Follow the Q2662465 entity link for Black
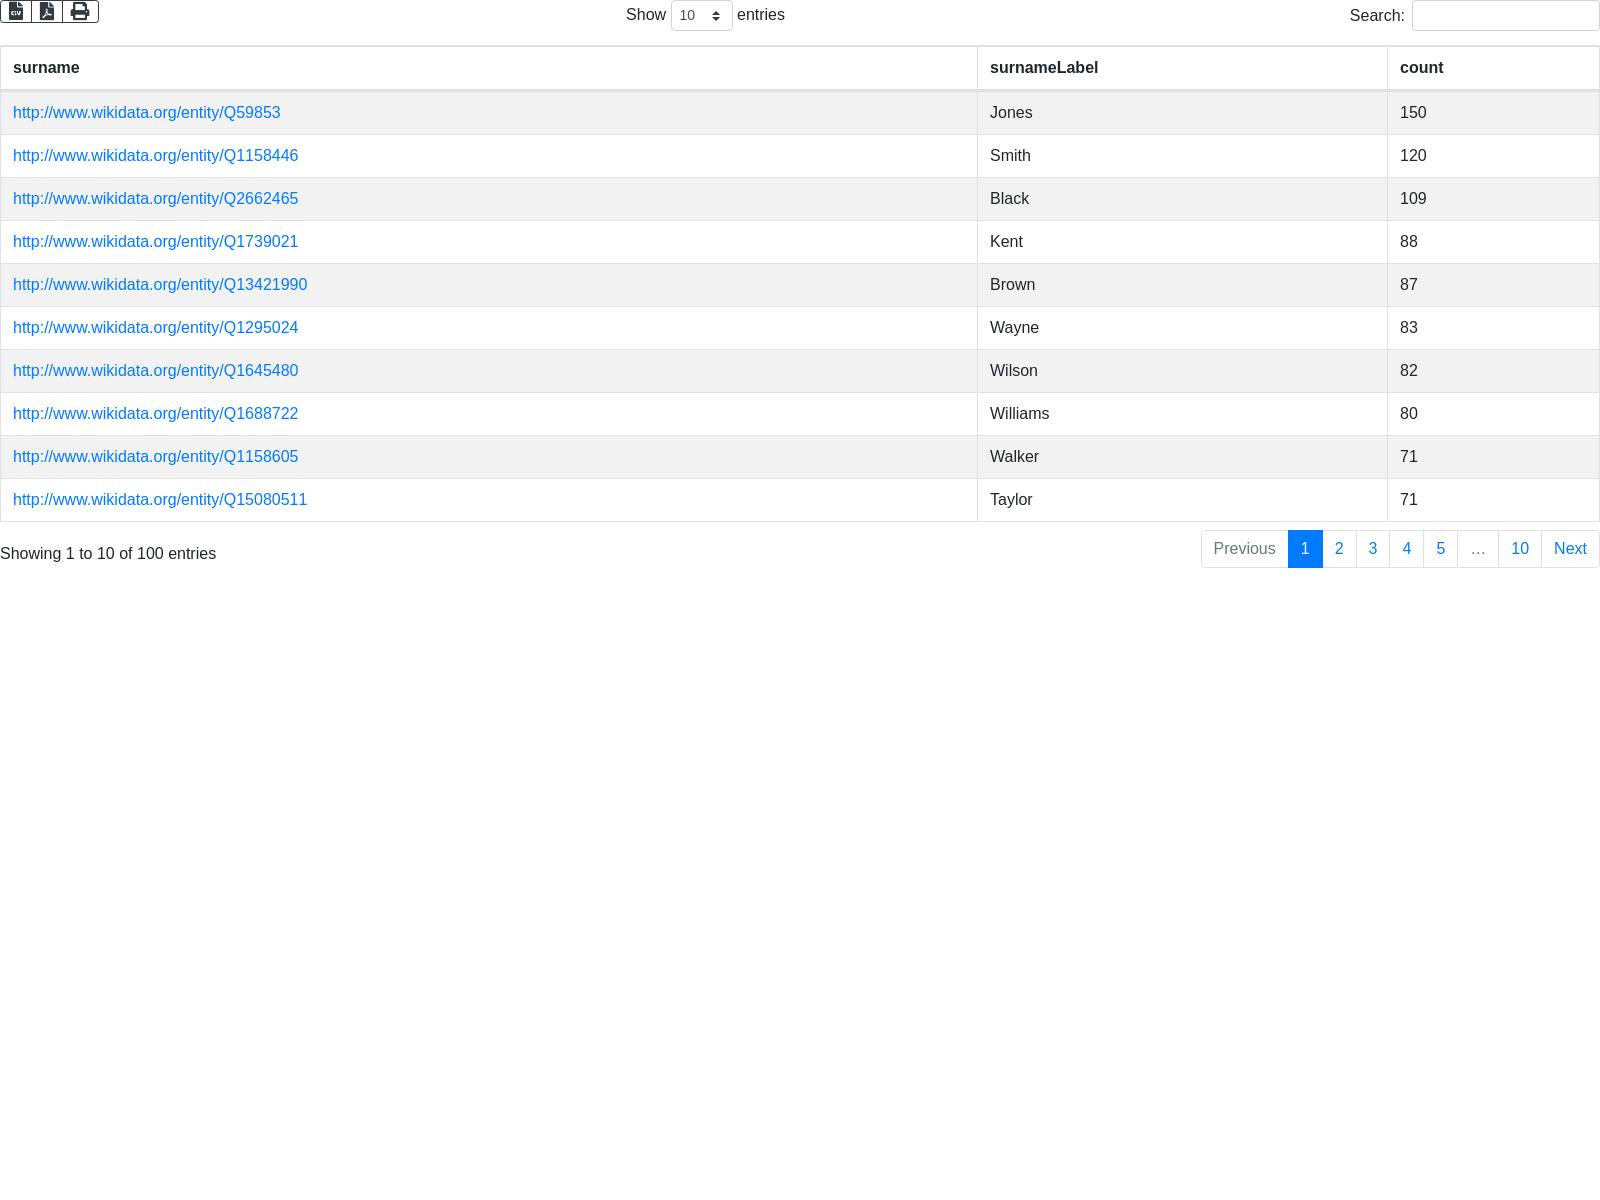This screenshot has width=1600, height=1200. 155,199
